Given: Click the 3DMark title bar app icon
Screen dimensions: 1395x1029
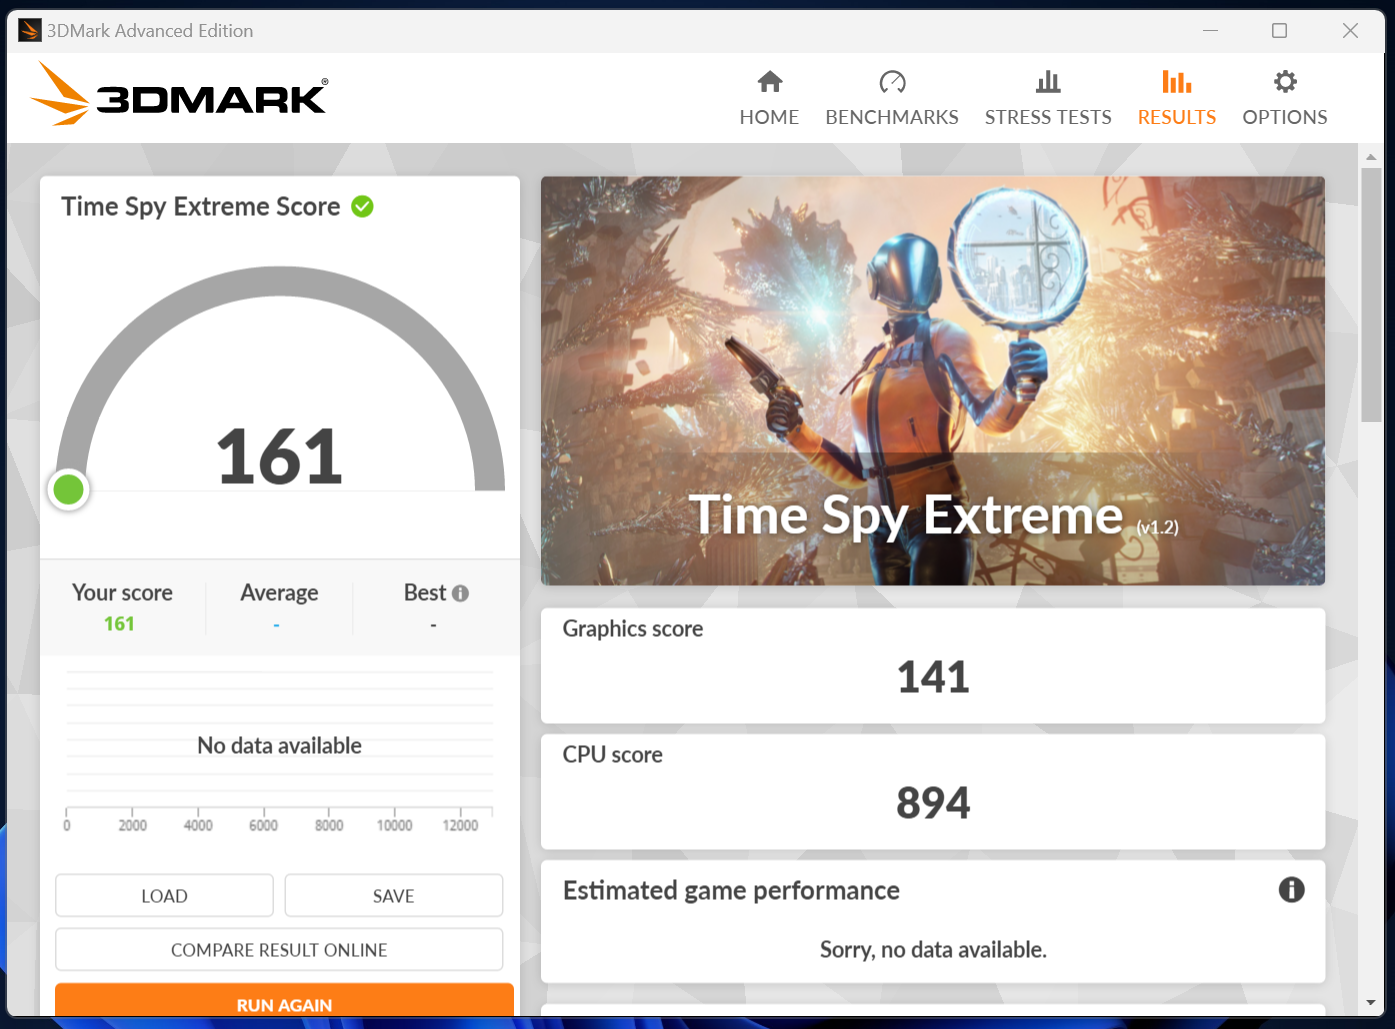Looking at the screenshot, I should (30, 31).
